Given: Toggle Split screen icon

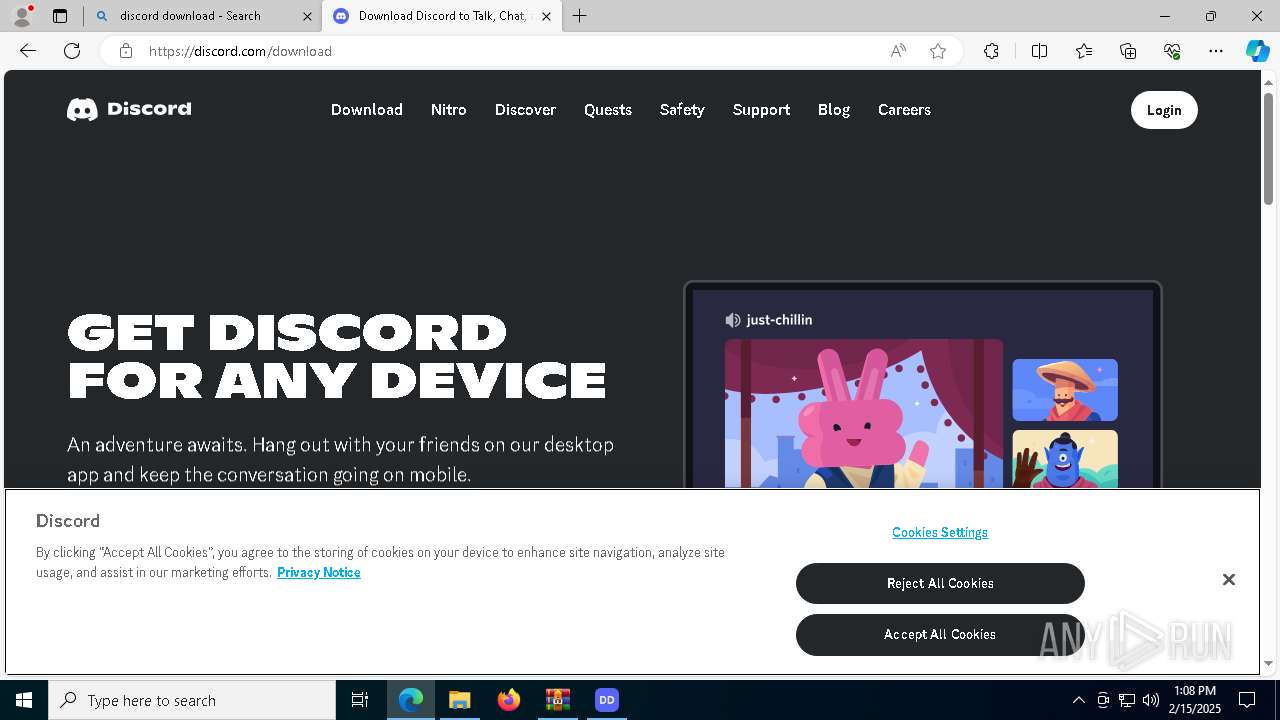Looking at the screenshot, I should coord(1039,51).
